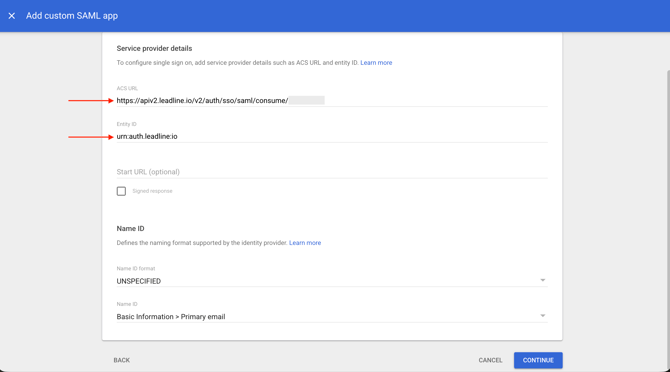Click the Add custom SAML app title
The height and width of the screenshot is (372, 670).
click(x=72, y=16)
